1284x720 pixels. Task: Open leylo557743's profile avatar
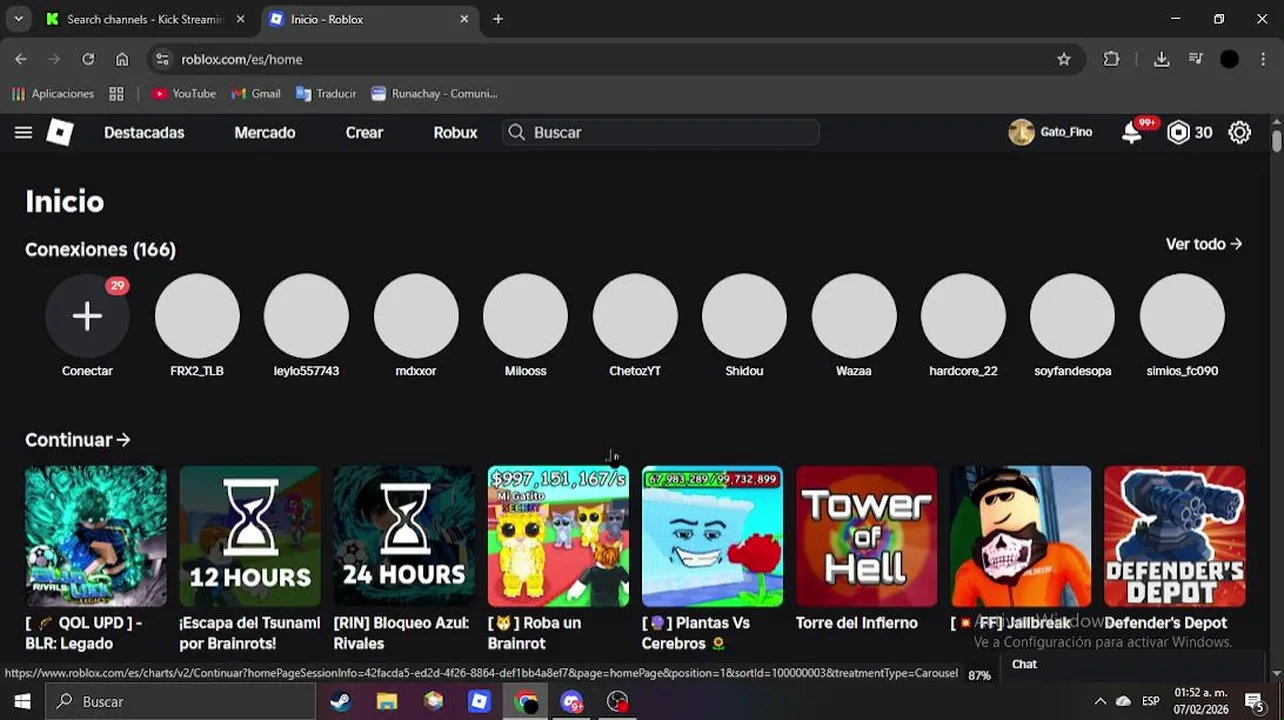pos(306,316)
